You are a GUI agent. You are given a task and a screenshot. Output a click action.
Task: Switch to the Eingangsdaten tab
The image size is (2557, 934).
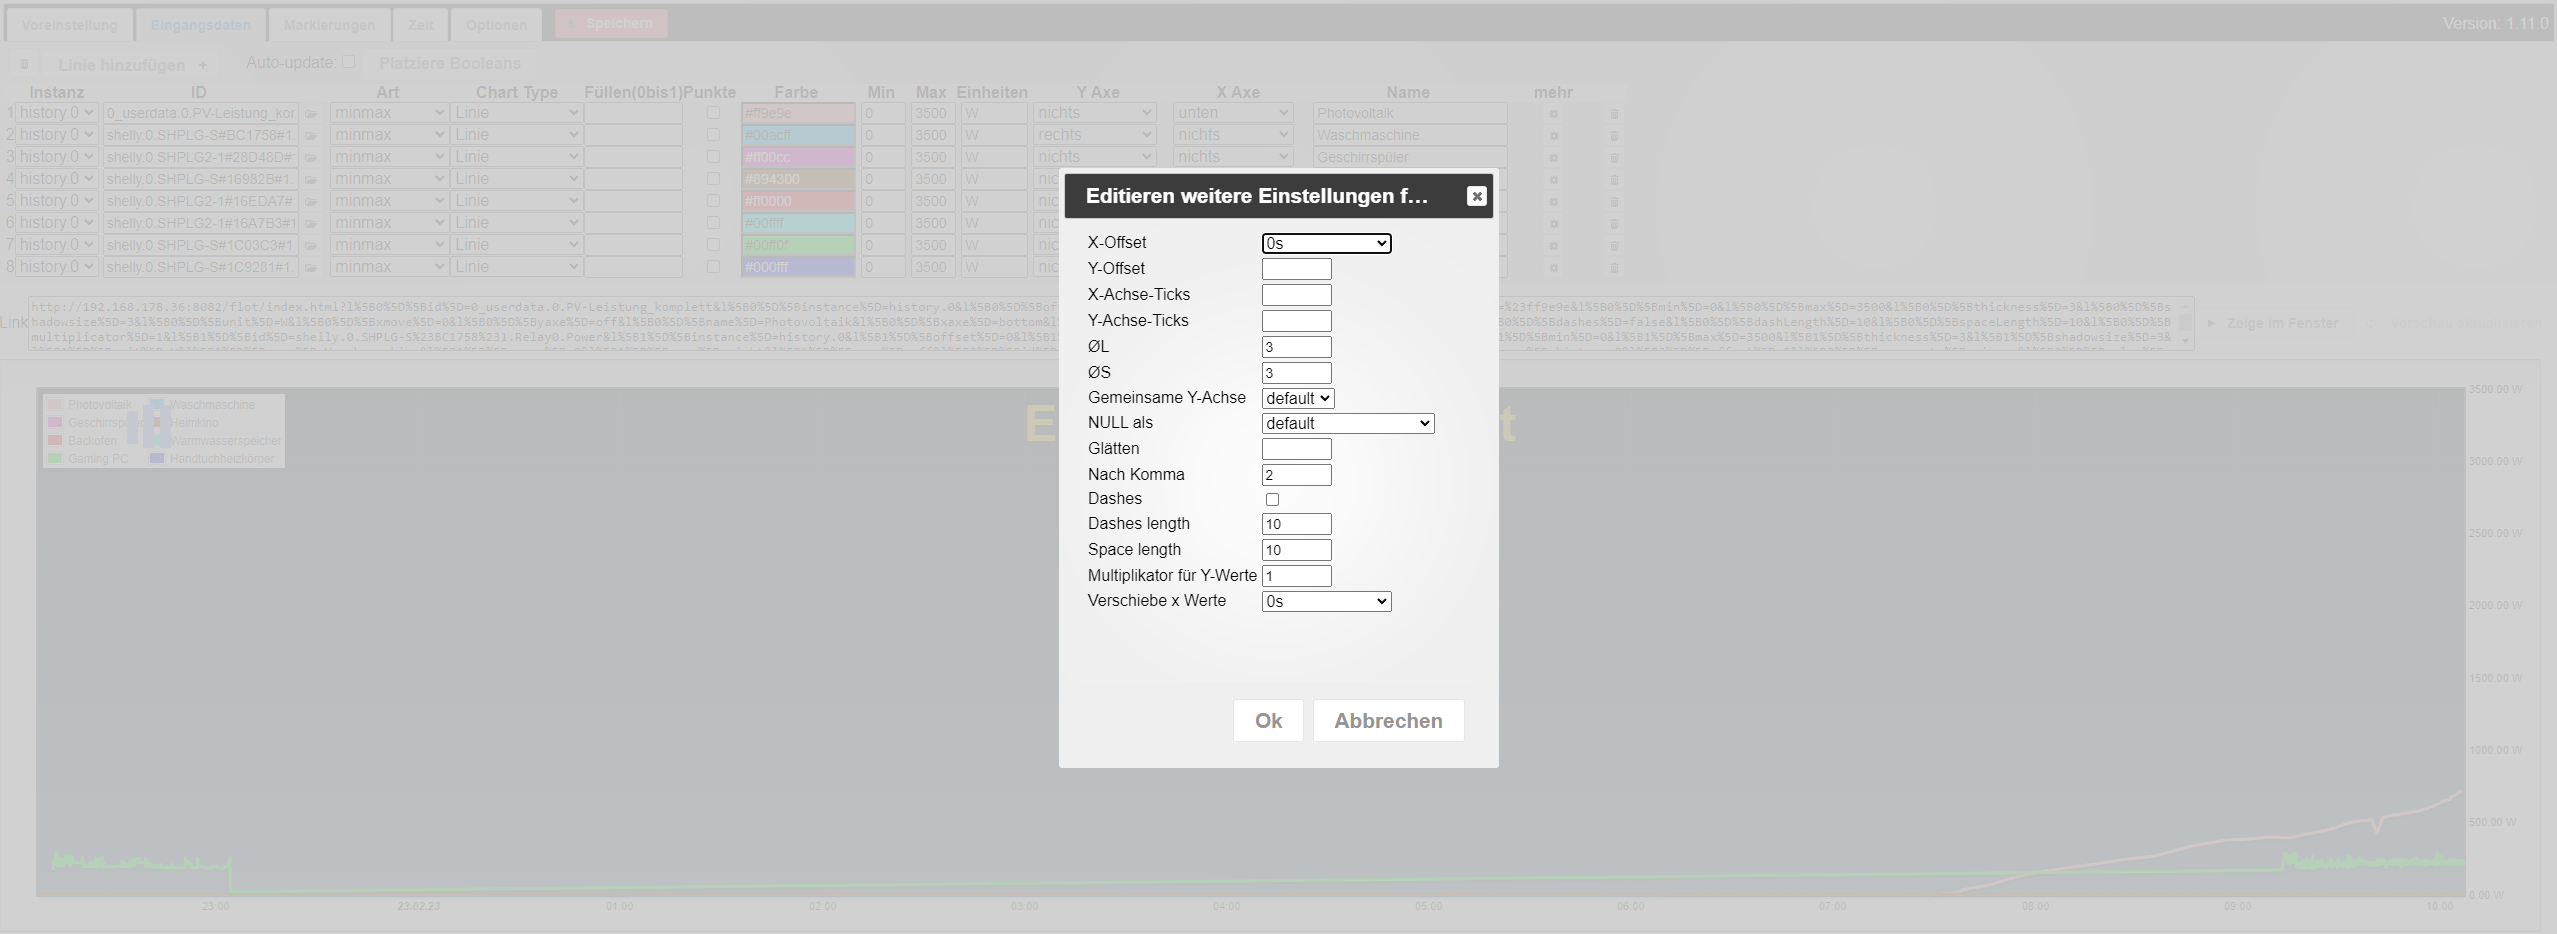(x=200, y=24)
